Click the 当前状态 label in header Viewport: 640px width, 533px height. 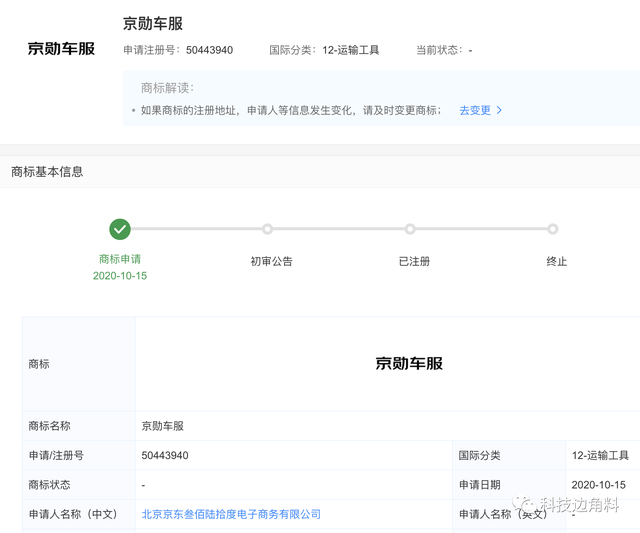(x=440, y=50)
